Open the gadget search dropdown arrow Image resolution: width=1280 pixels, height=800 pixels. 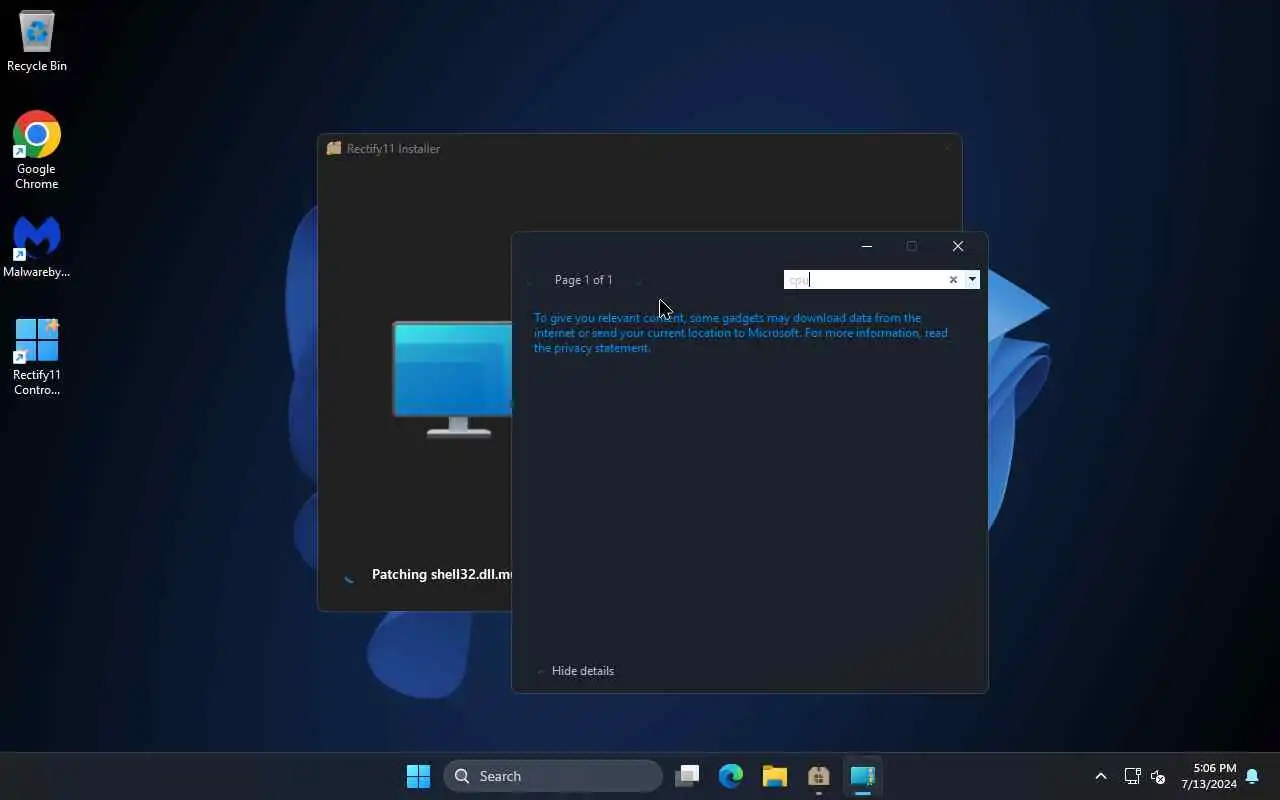point(972,280)
